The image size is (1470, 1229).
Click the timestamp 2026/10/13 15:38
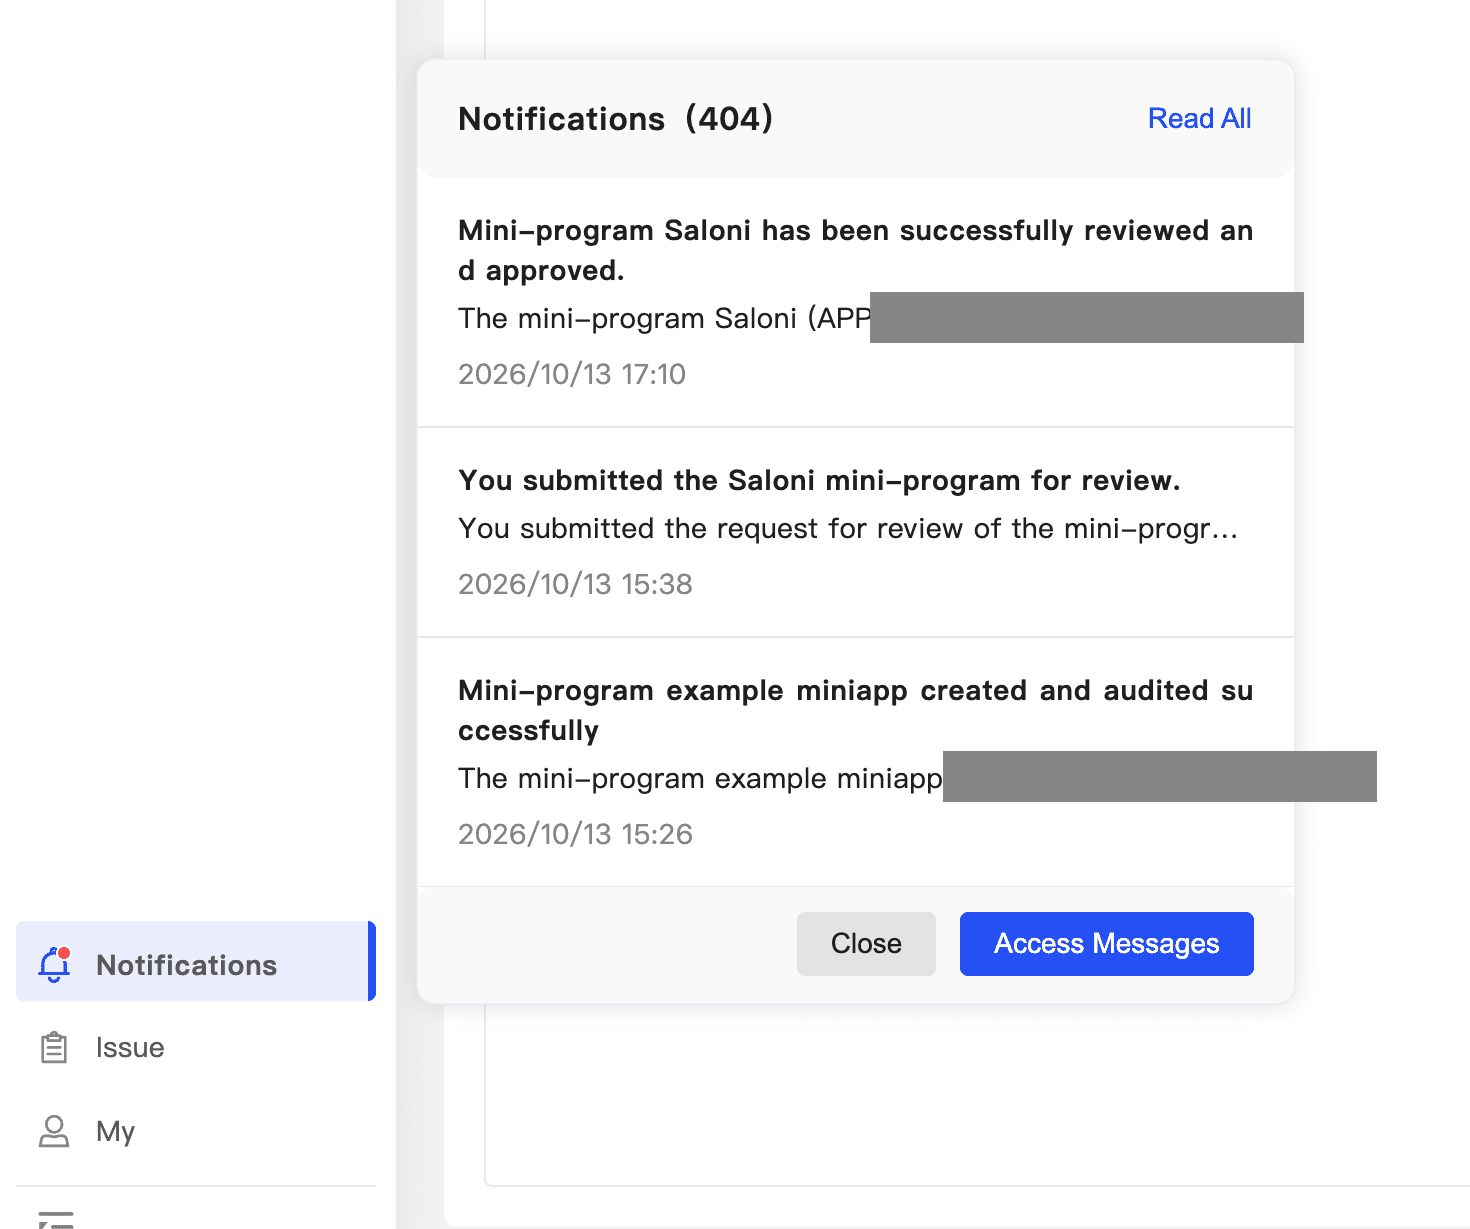575,584
